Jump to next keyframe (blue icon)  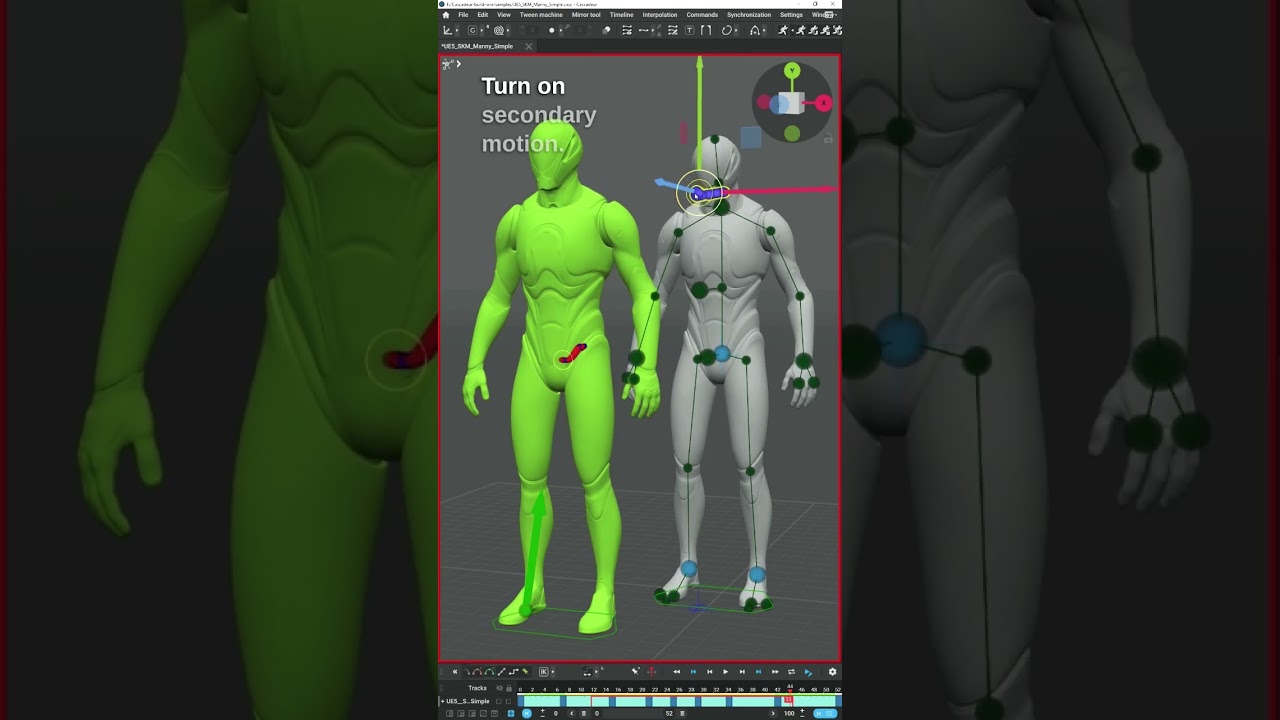click(758, 672)
